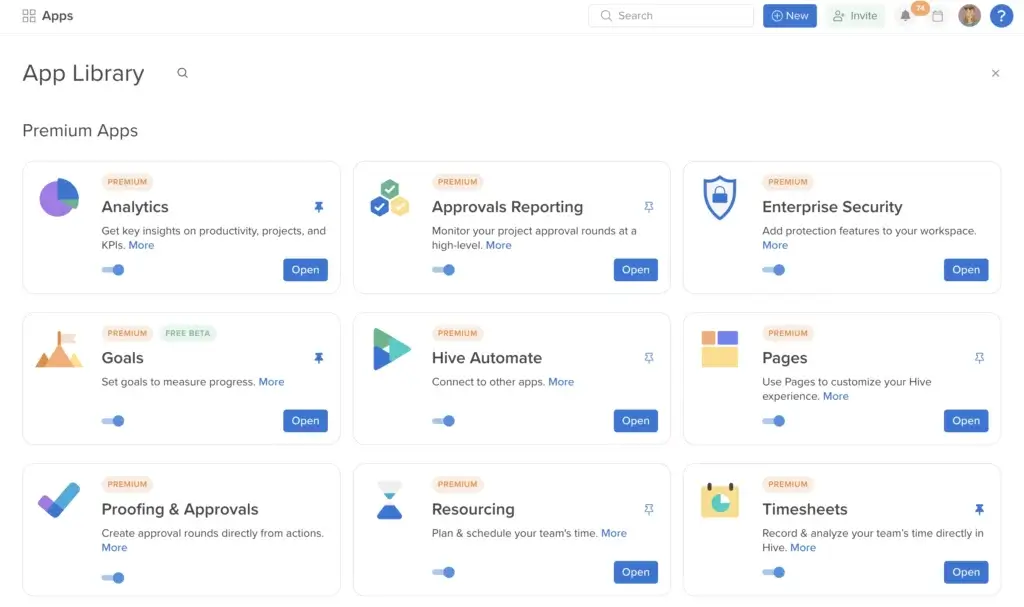Click the Hive Automate play-arrow icon
The height and width of the screenshot is (607, 1024).
point(391,349)
